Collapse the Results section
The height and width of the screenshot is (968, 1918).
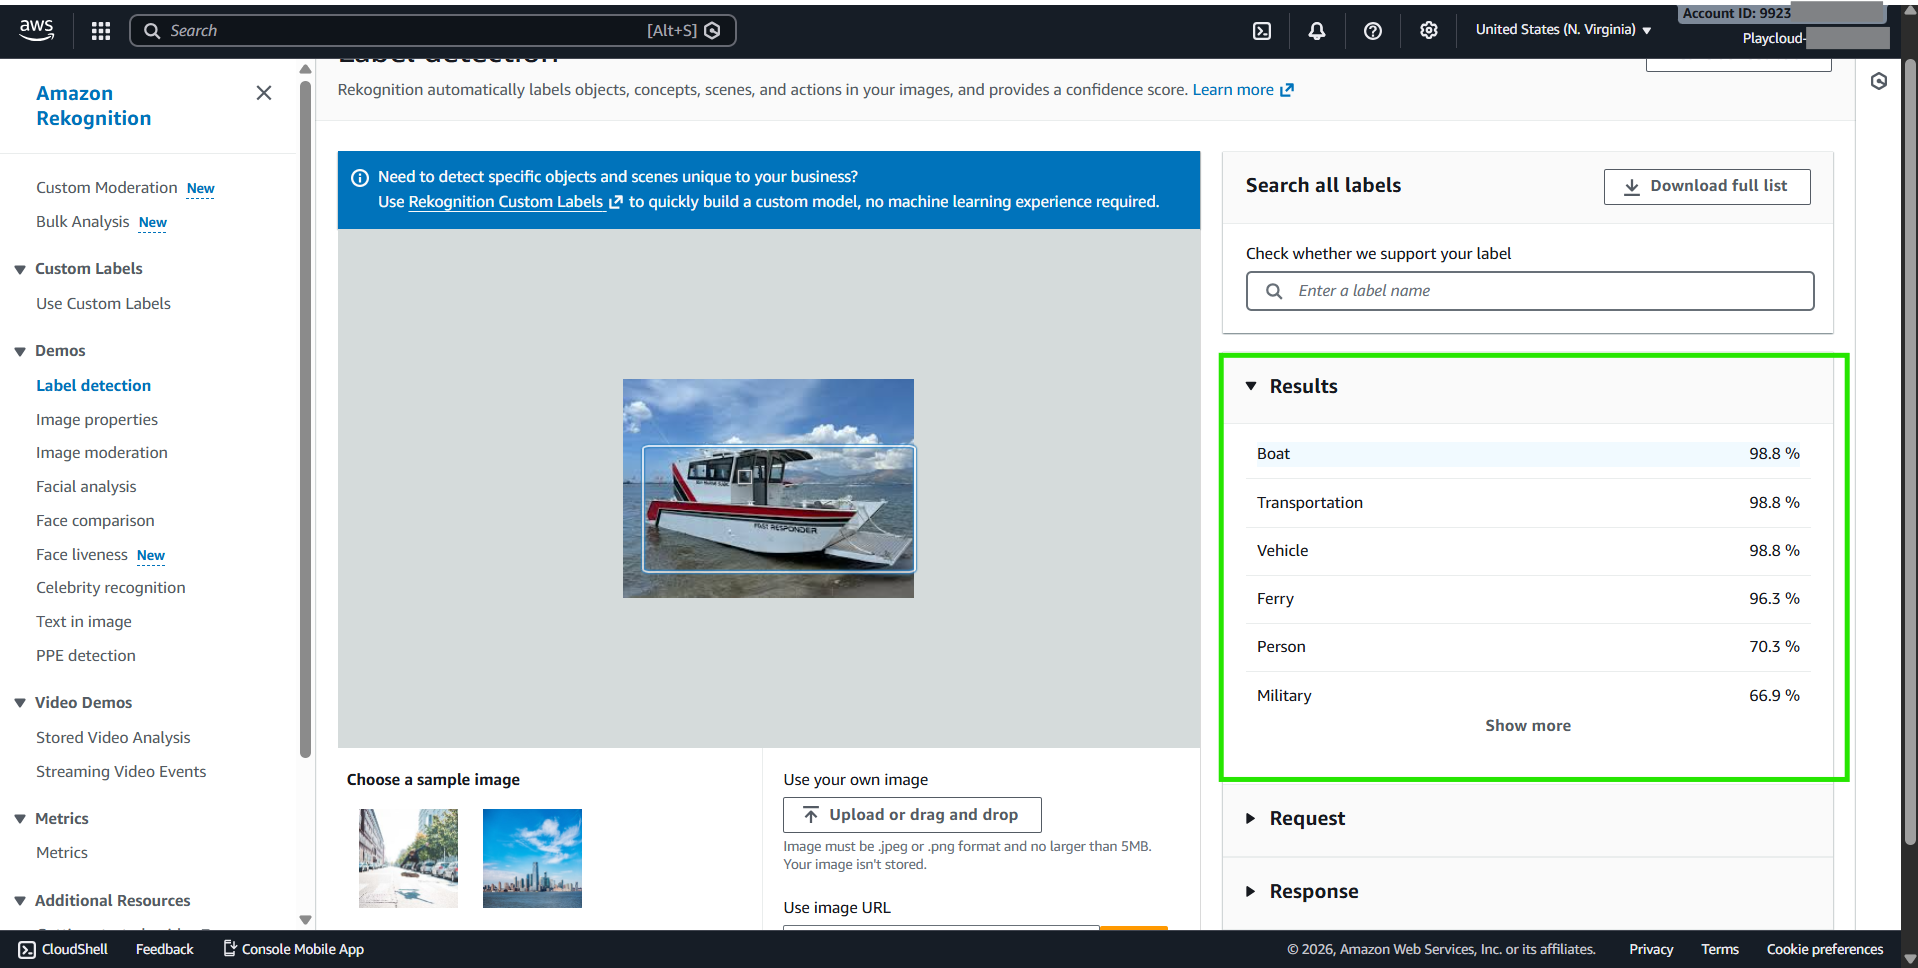tap(1251, 386)
